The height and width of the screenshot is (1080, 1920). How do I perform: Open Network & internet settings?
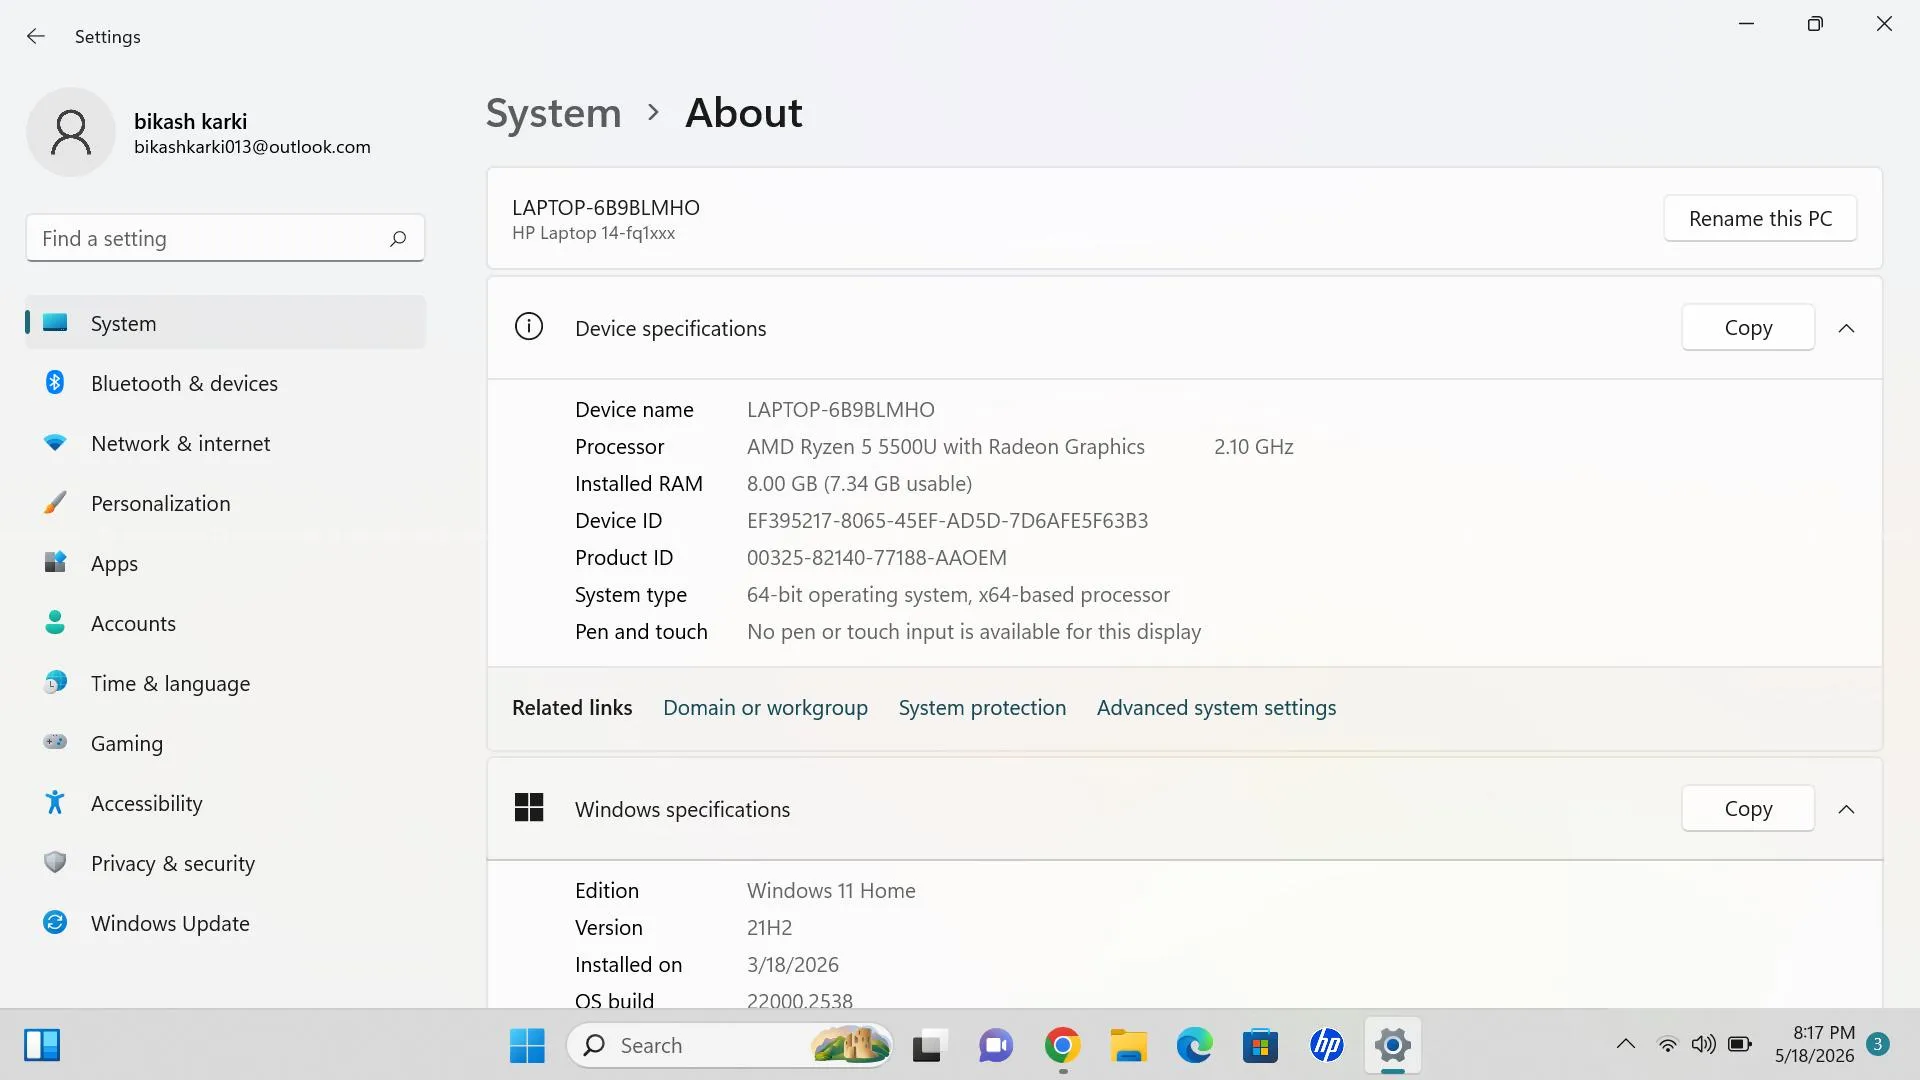pos(225,443)
